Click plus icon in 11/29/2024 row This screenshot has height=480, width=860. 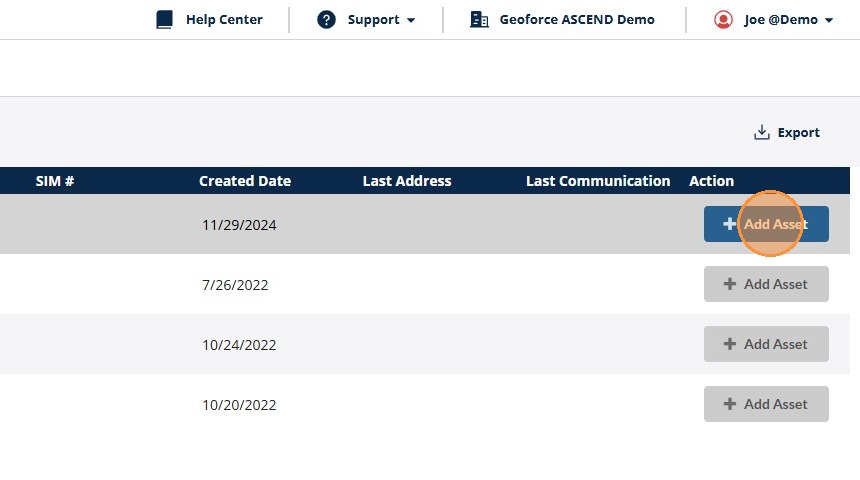(729, 224)
